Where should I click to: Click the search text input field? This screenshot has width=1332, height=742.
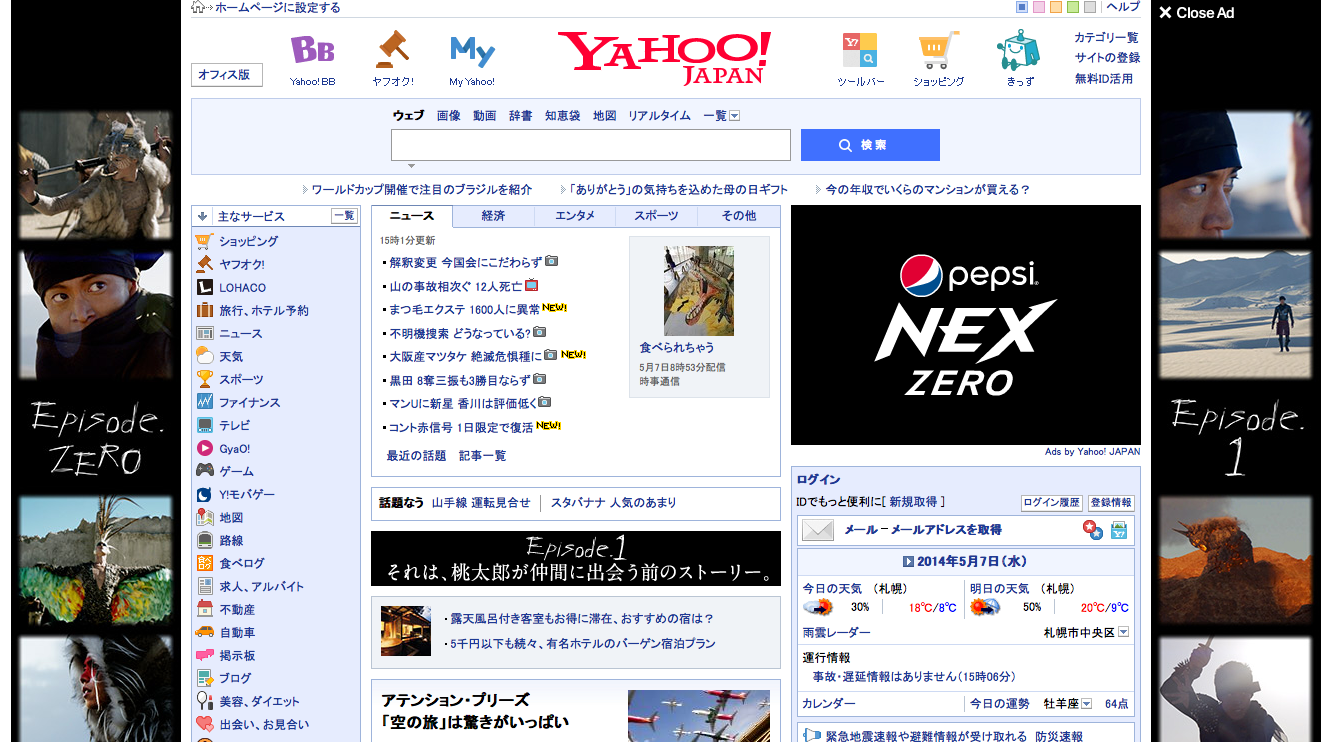click(590, 145)
